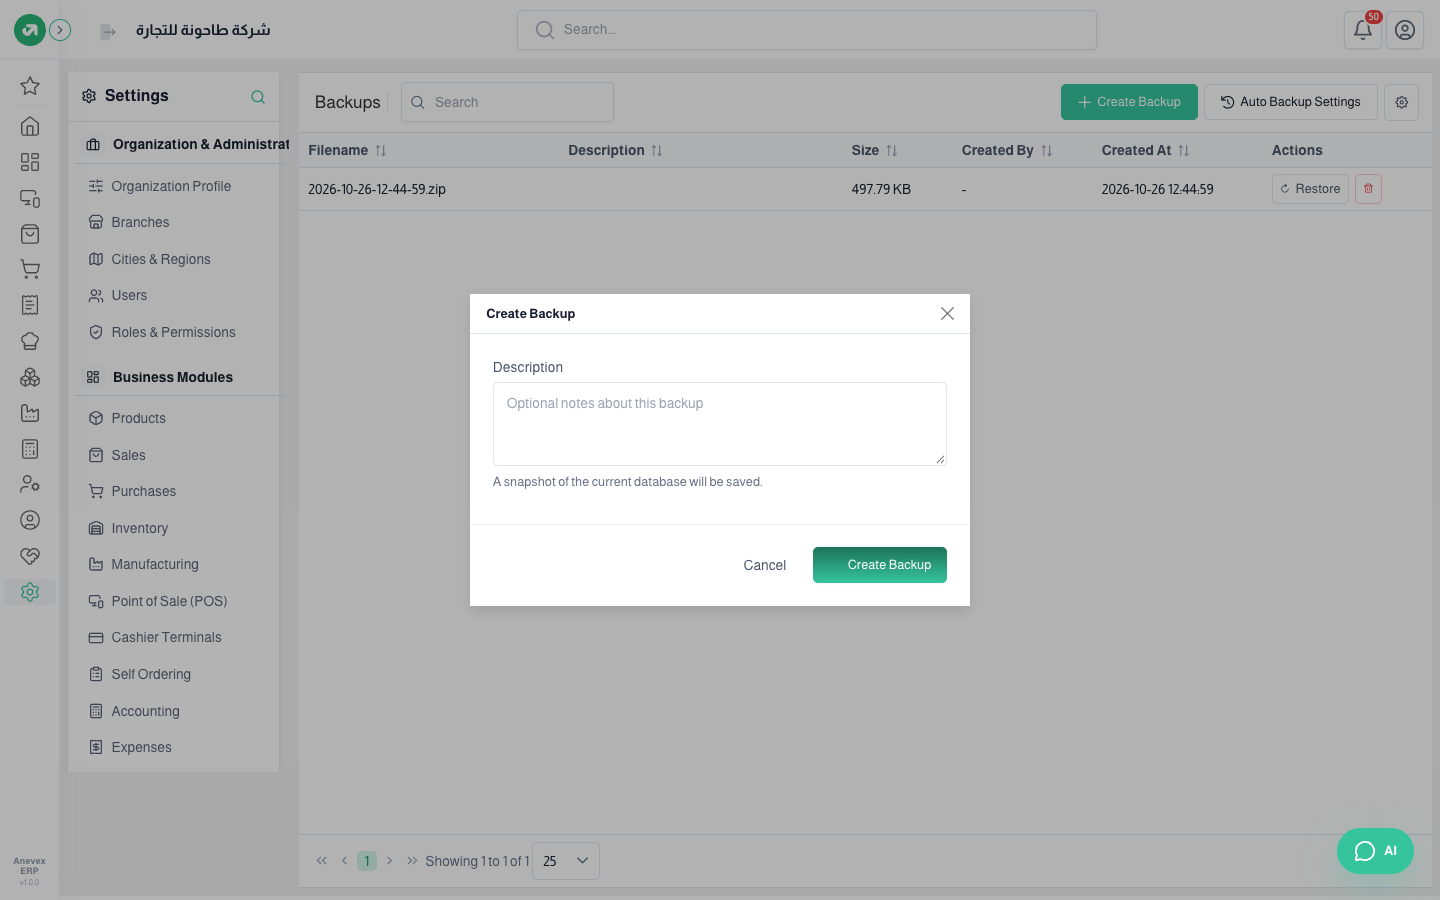Image resolution: width=1440 pixels, height=900 pixels.
Task: Click the settings panel search icon
Action: tap(258, 97)
